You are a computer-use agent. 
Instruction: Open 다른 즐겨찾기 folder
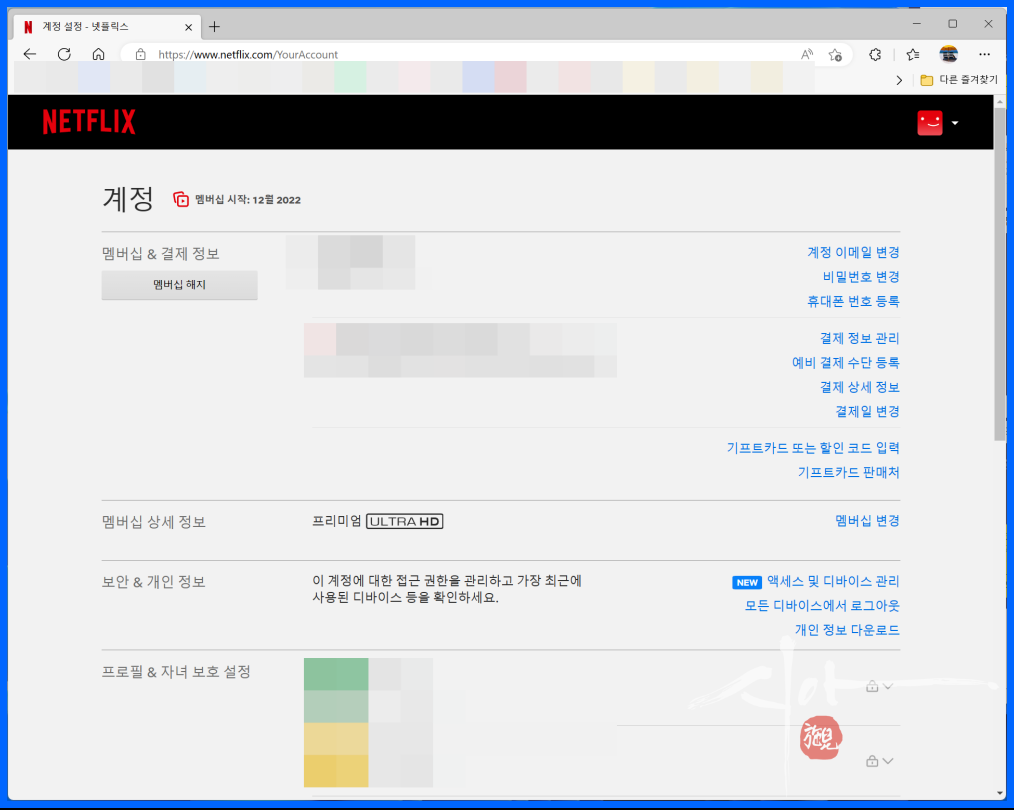coord(959,80)
